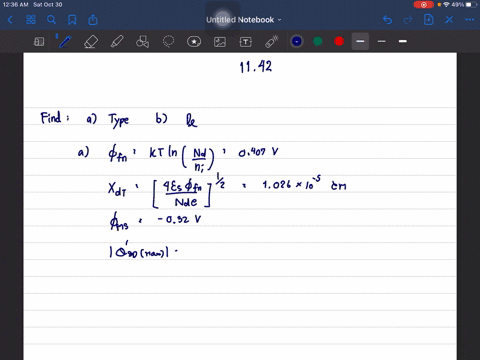This screenshot has width=480, height=360.
Task: Tap the battery status indicator
Action: (x=472, y=5)
